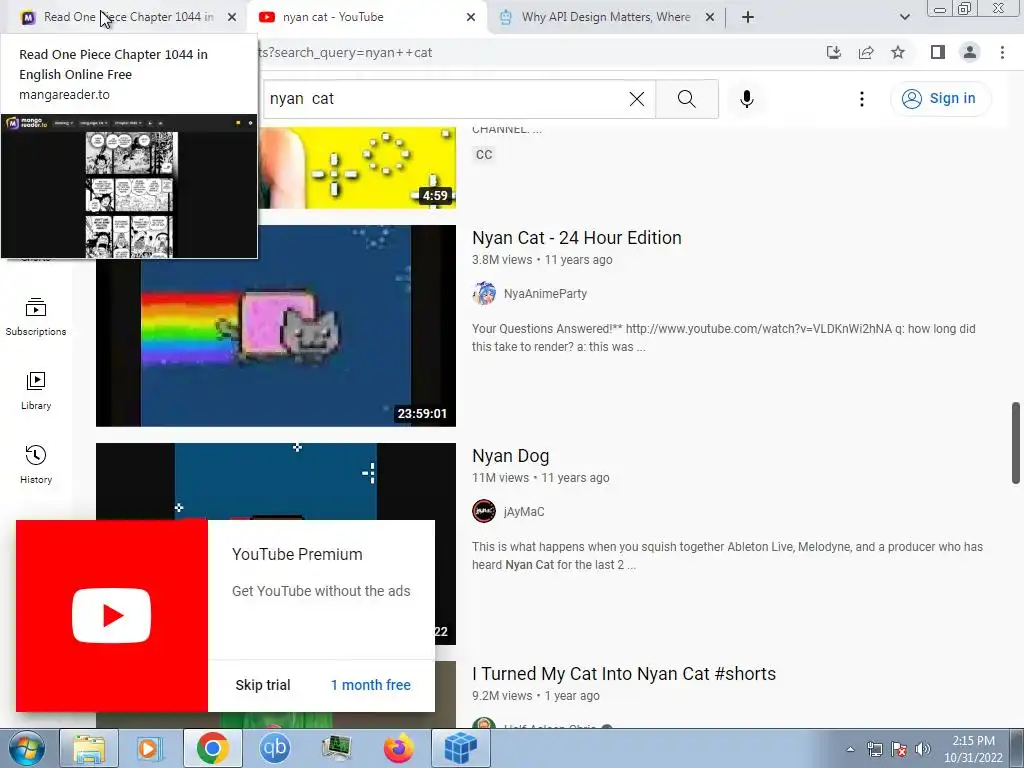Click the network tray icon

coord(874,749)
